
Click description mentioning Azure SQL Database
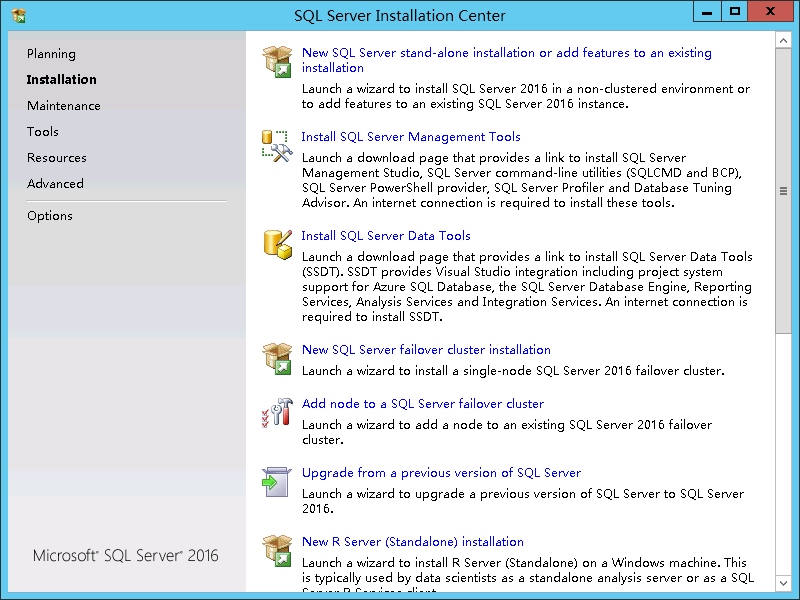pos(527,287)
